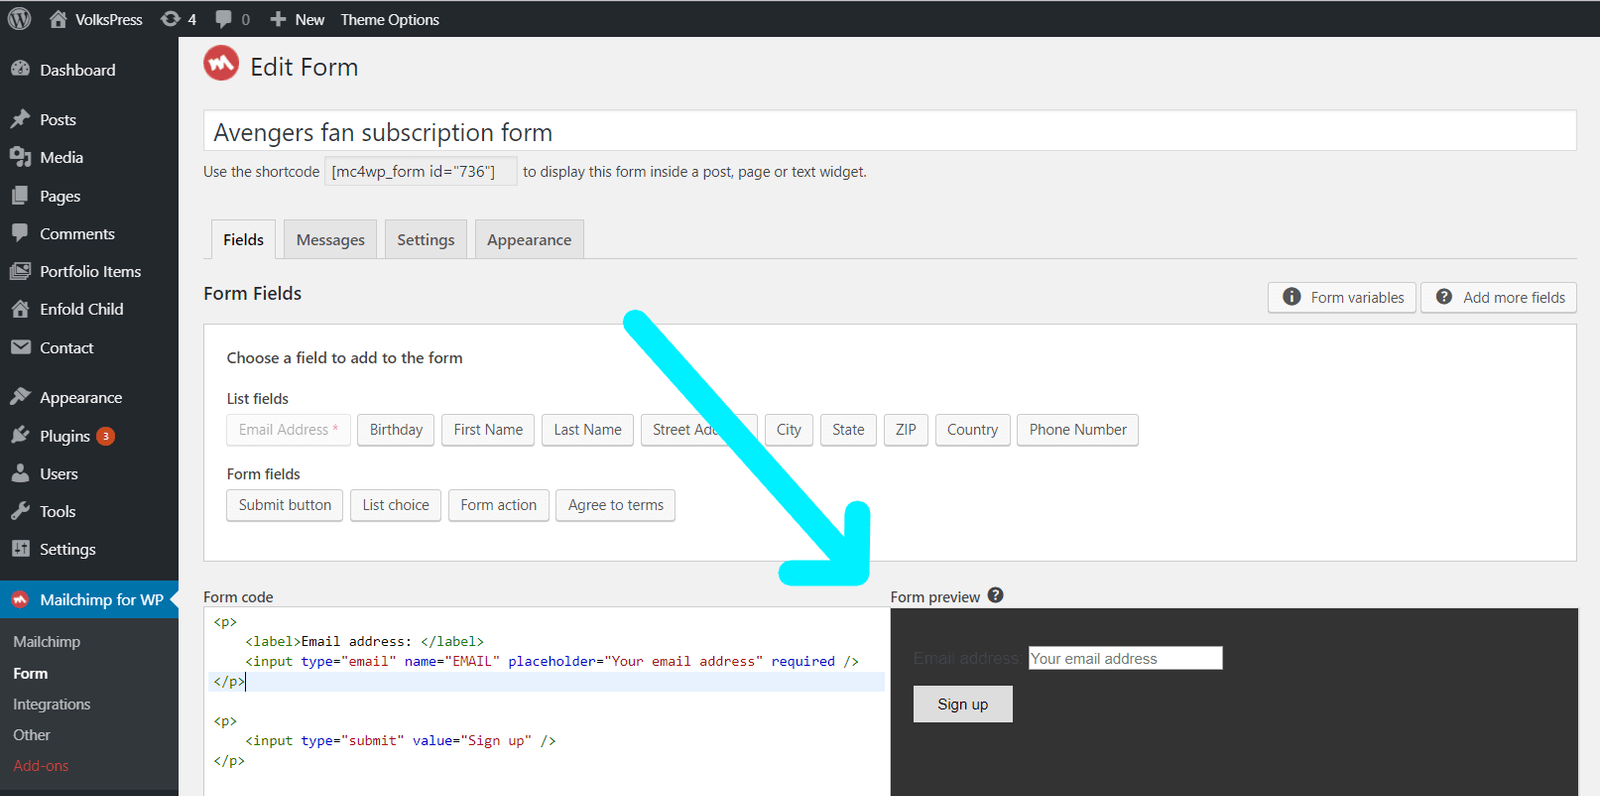Click the Enfold Child home icon
The height and width of the screenshot is (796, 1600).
coord(20,309)
